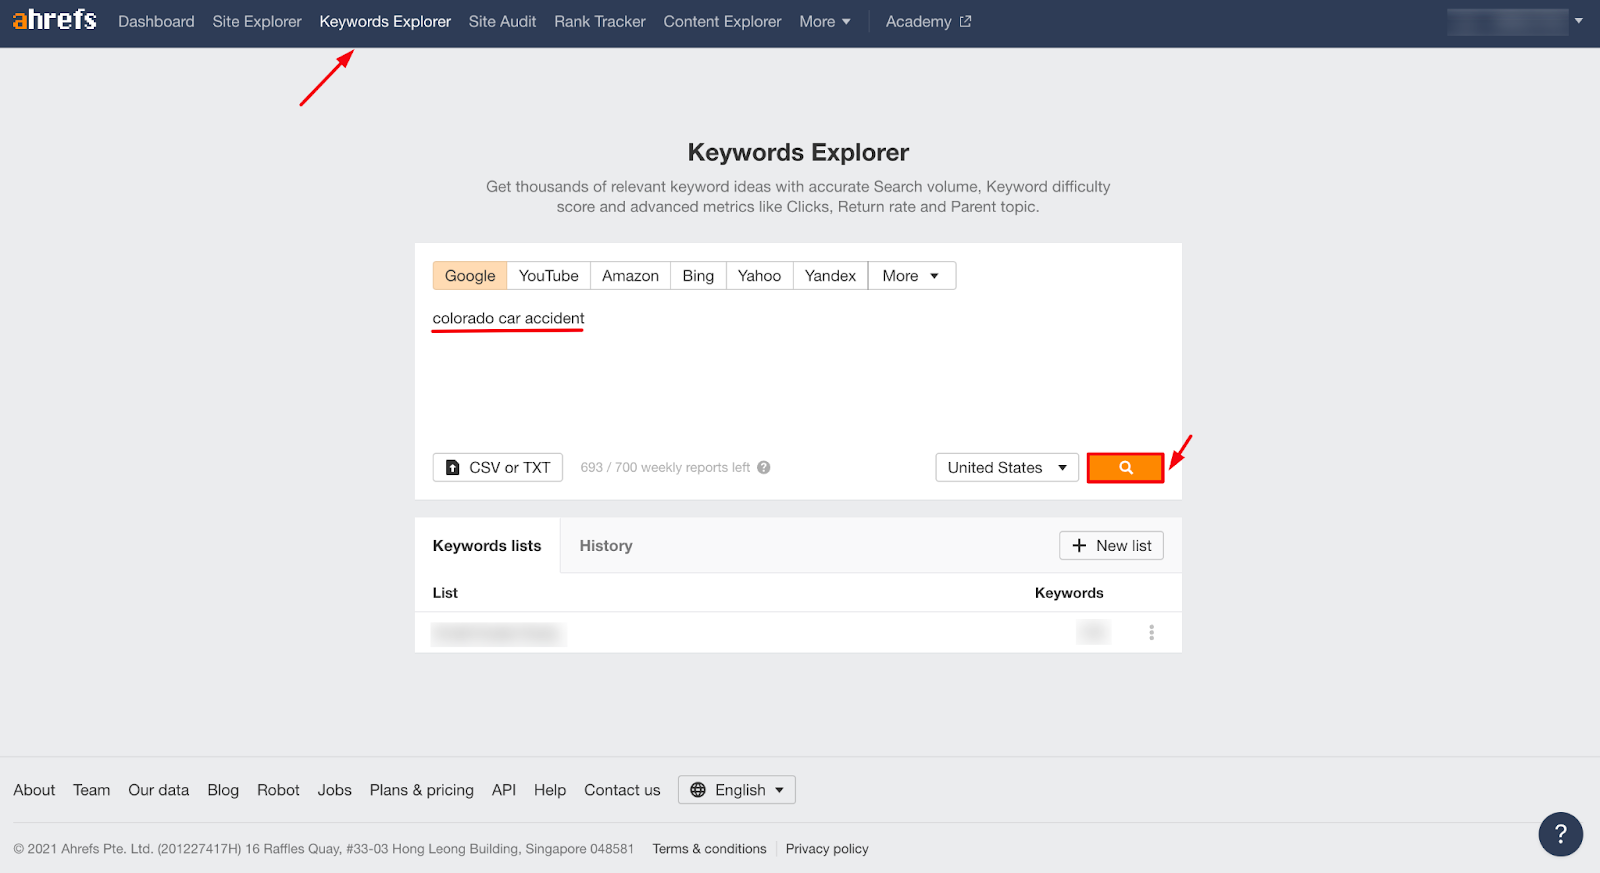Screen dimensions: 1600x873
Task: Open the three-dot menu for the list row
Action: click(1151, 632)
